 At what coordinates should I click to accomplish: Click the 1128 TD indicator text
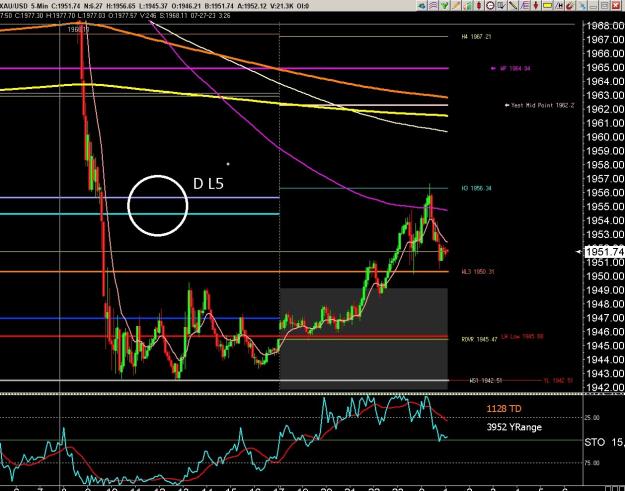coord(504,409)
